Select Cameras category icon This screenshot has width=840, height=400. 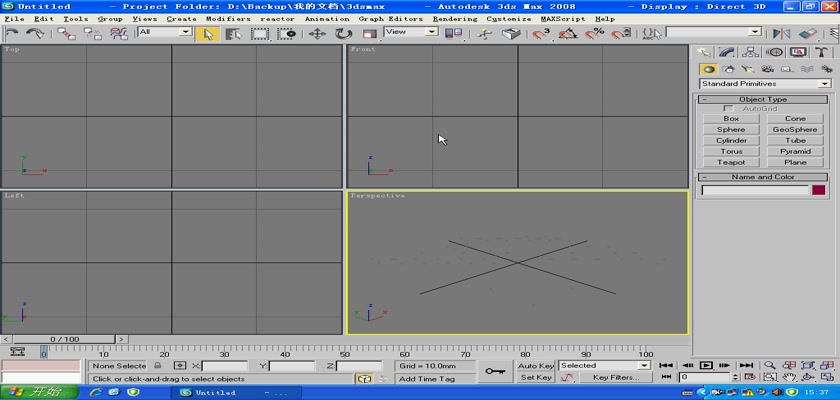point(768,69)
